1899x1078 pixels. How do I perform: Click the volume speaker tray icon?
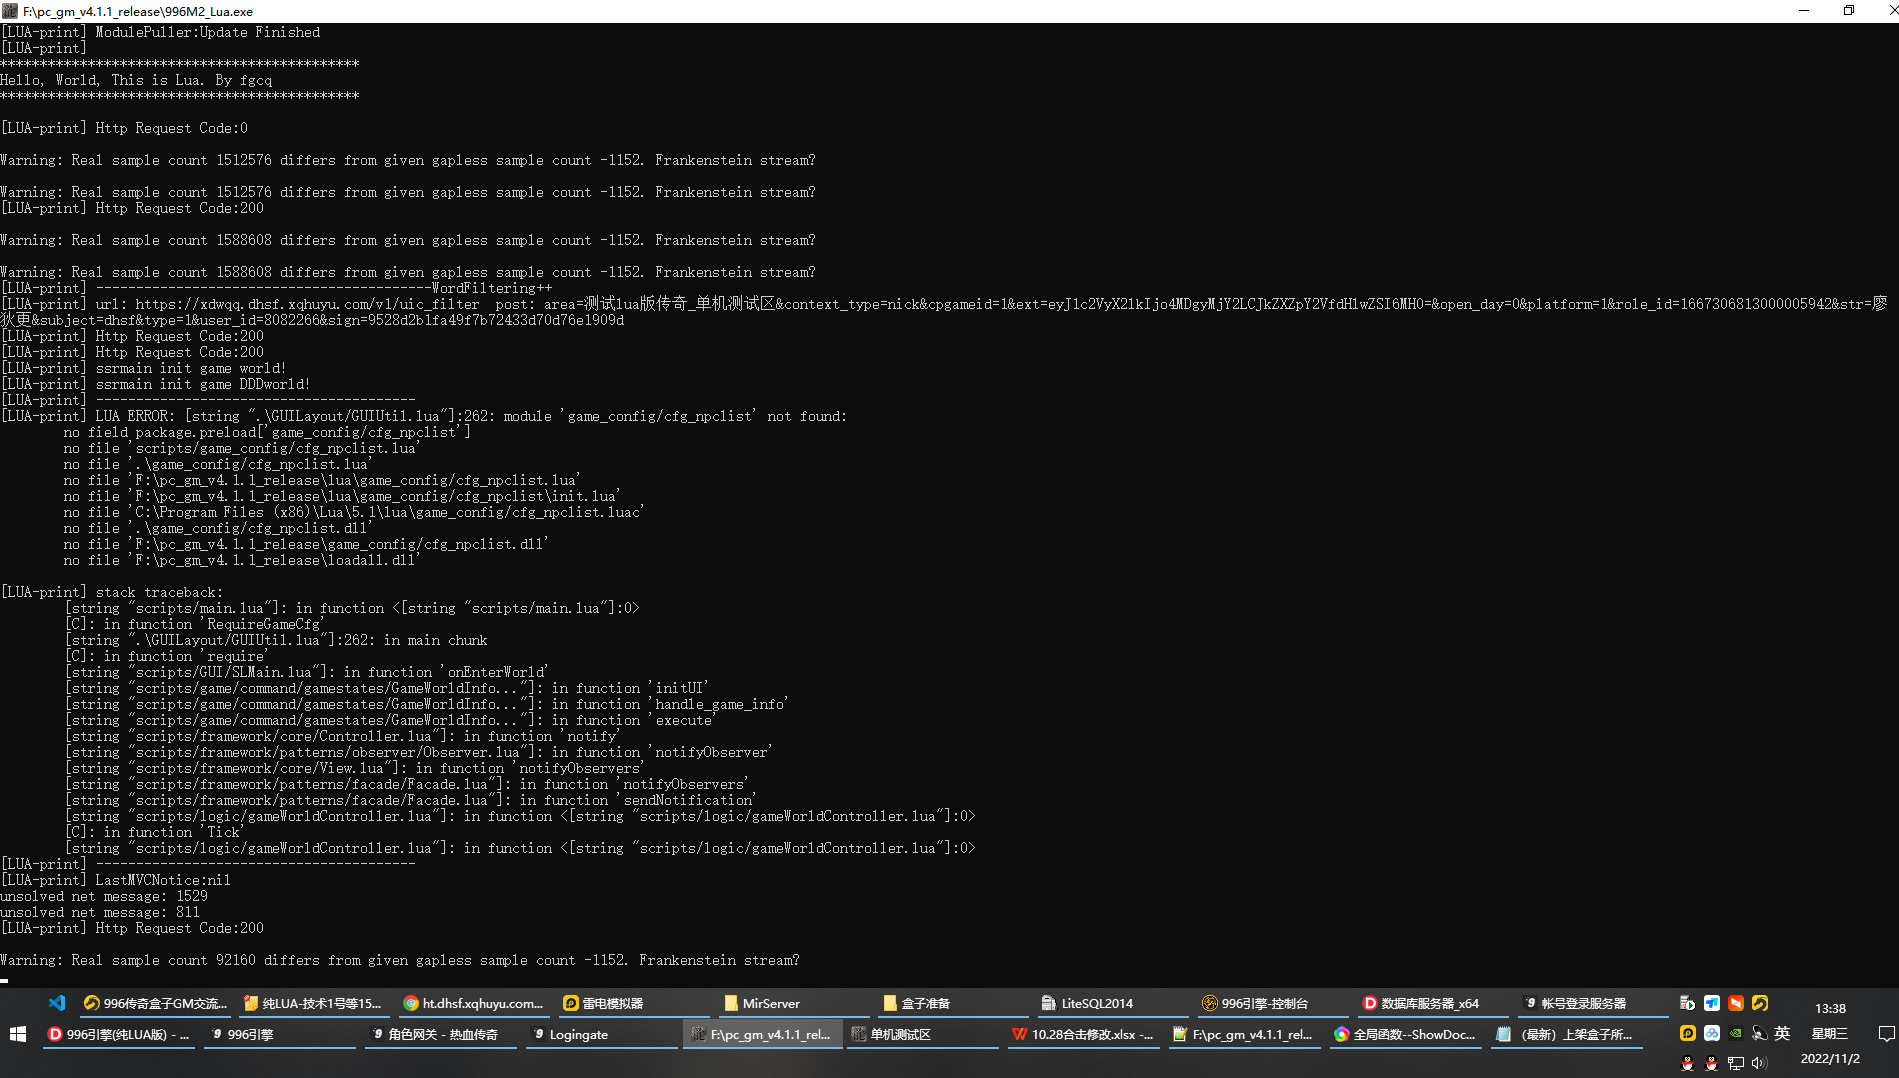[1759, 1063]
